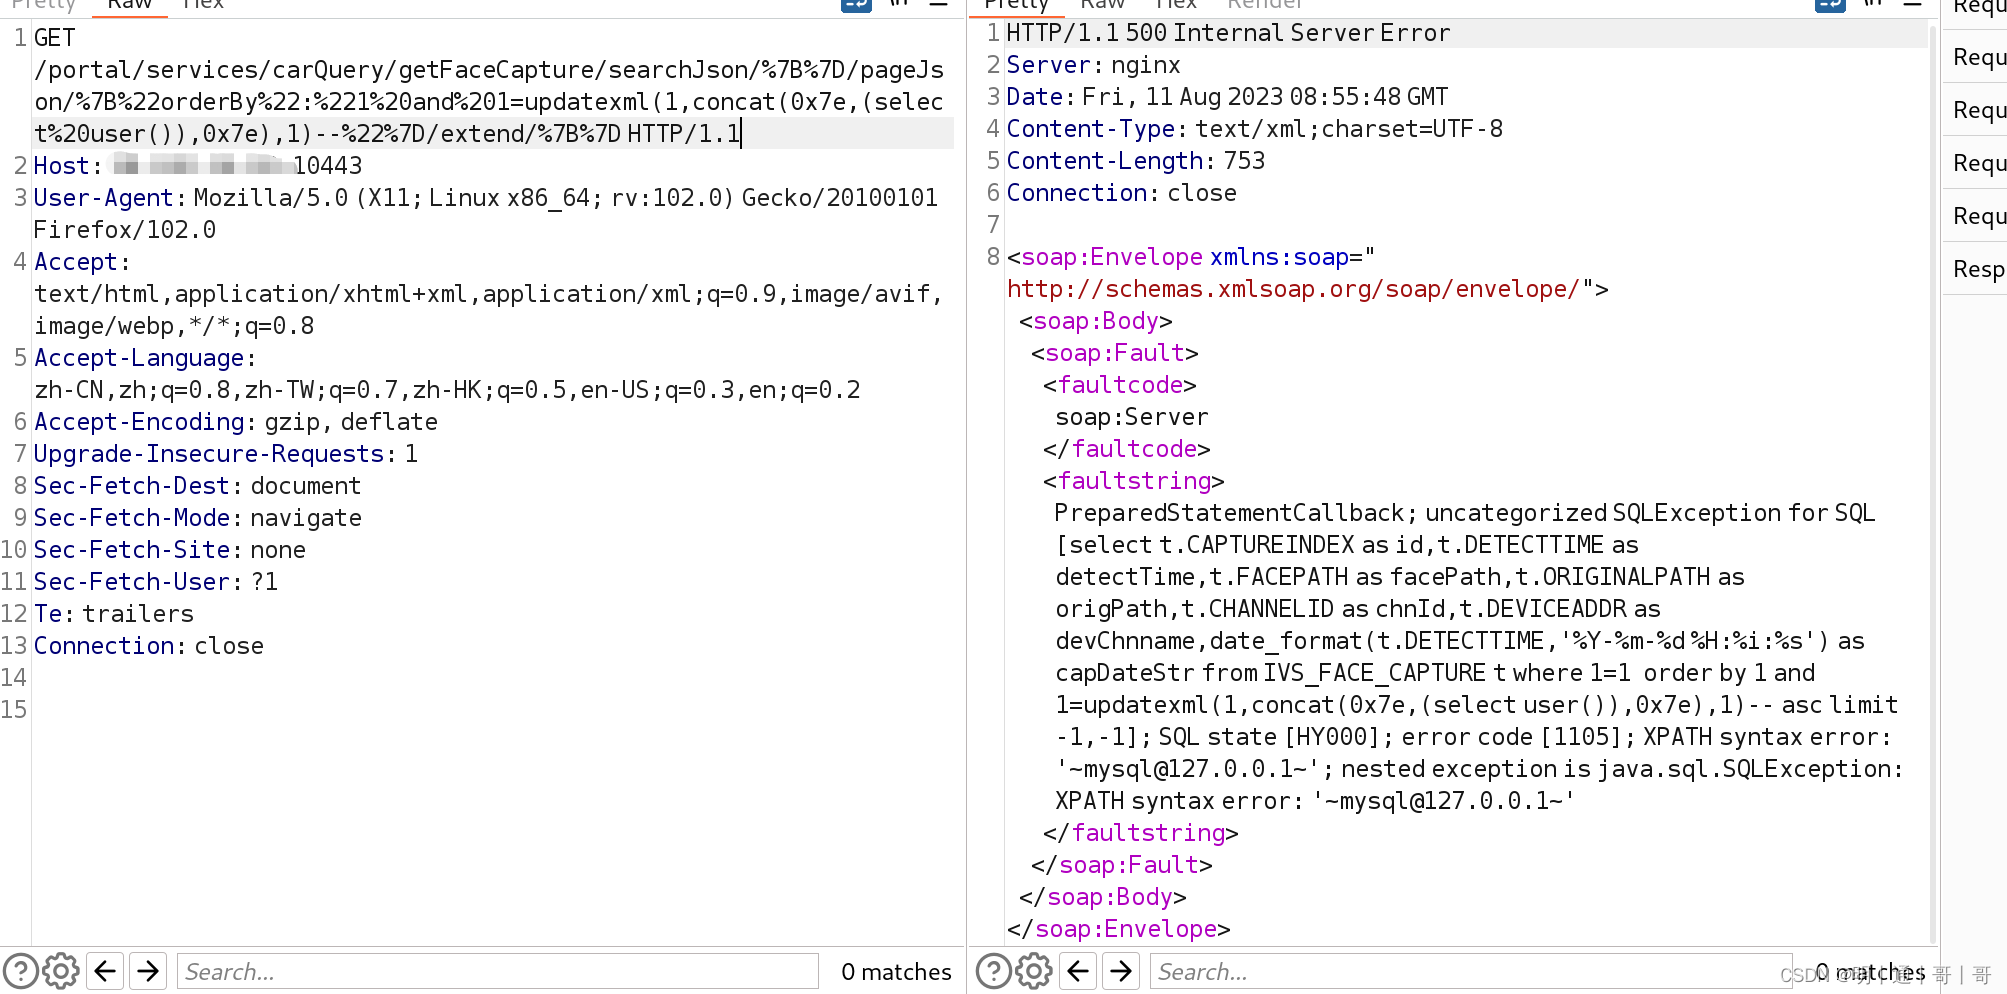Viewport: 2007px width, 994px height.
Task: Click 'PreparedStatementCallback' in the fault message
Action: [1229, 513]
